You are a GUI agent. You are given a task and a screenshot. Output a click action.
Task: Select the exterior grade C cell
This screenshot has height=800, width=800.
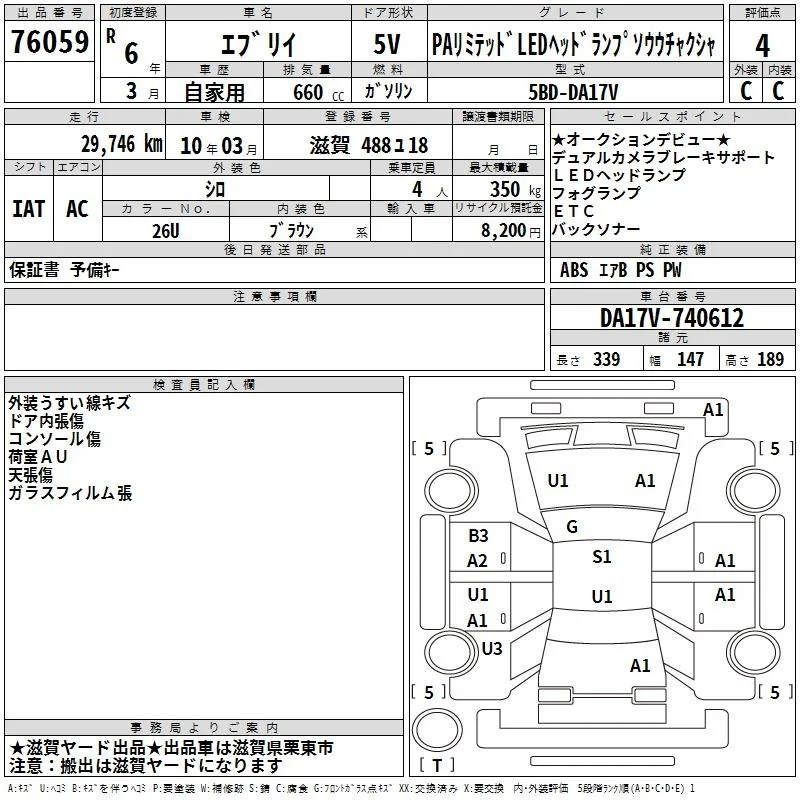pyautogui.click(x=746, y=91)
